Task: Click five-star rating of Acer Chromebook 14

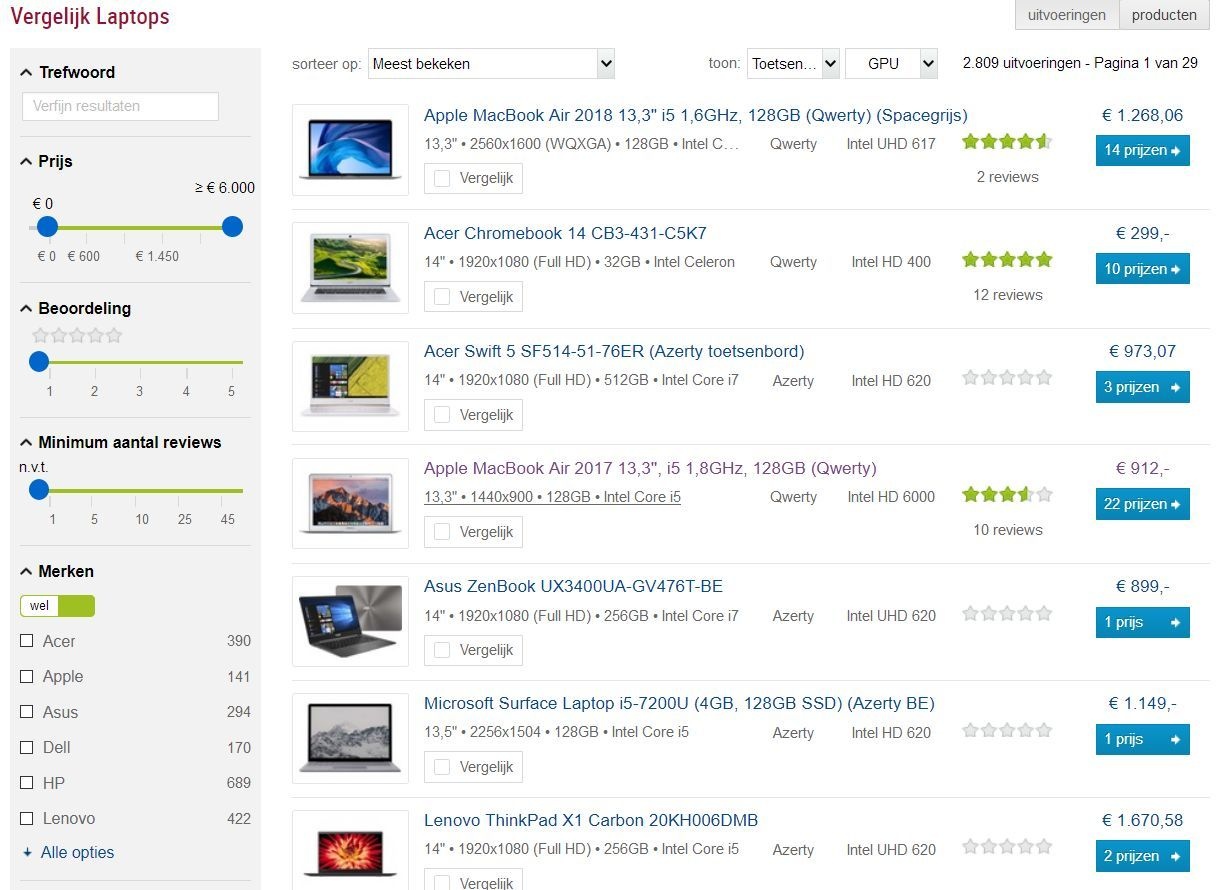Action: (x=1007, y=260)
